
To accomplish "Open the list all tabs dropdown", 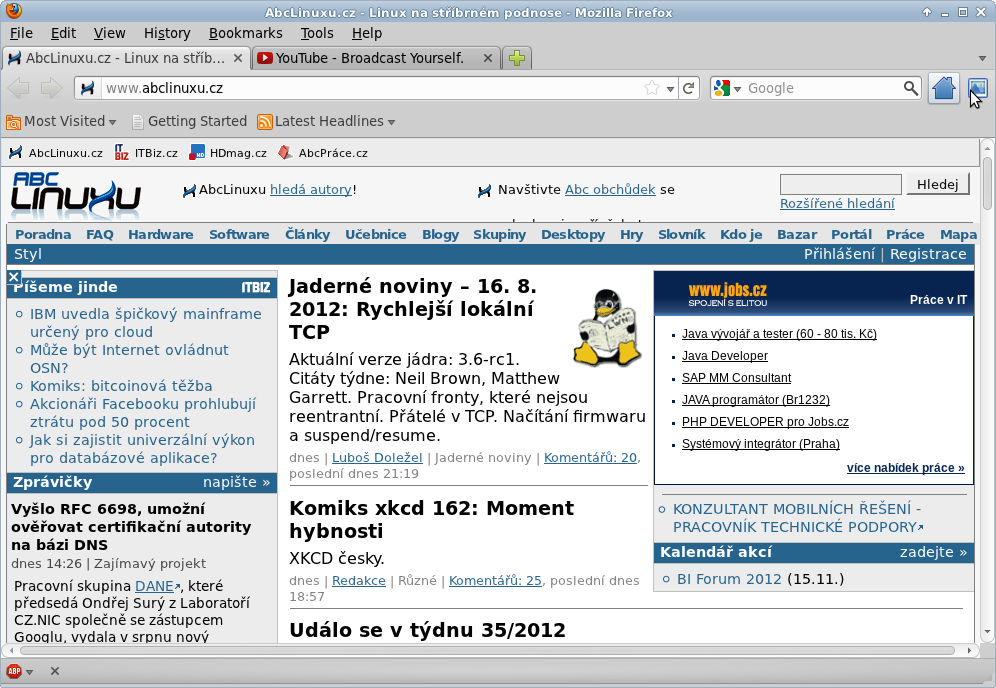I will click(x=982, y=58).
